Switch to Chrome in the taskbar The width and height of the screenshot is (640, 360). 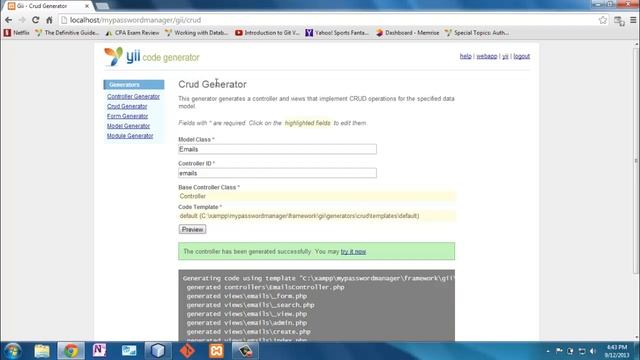tap(71, 351)
